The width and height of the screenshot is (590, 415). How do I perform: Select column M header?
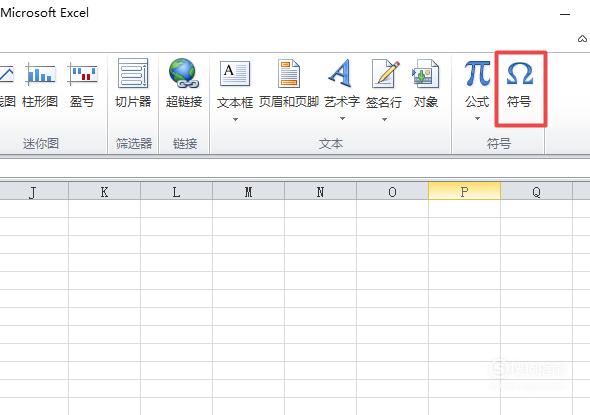pyautogui.click(x=248, y=192)
